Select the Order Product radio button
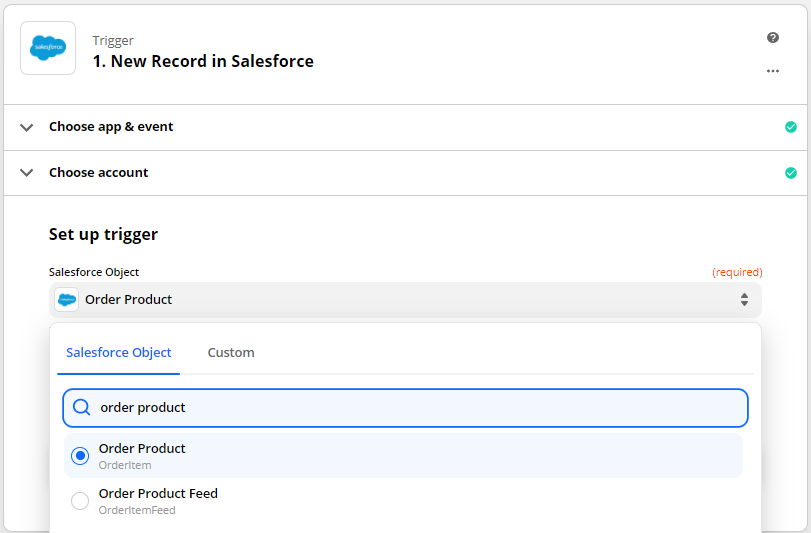Image resolution: width=811 pixels, height=533 pixels. coord(80,456)
